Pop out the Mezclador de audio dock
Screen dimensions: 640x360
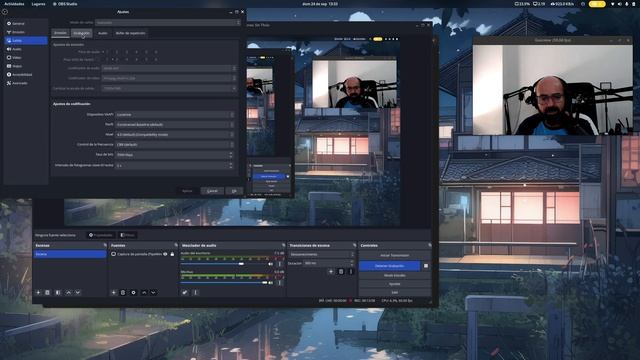click(284, 245)
